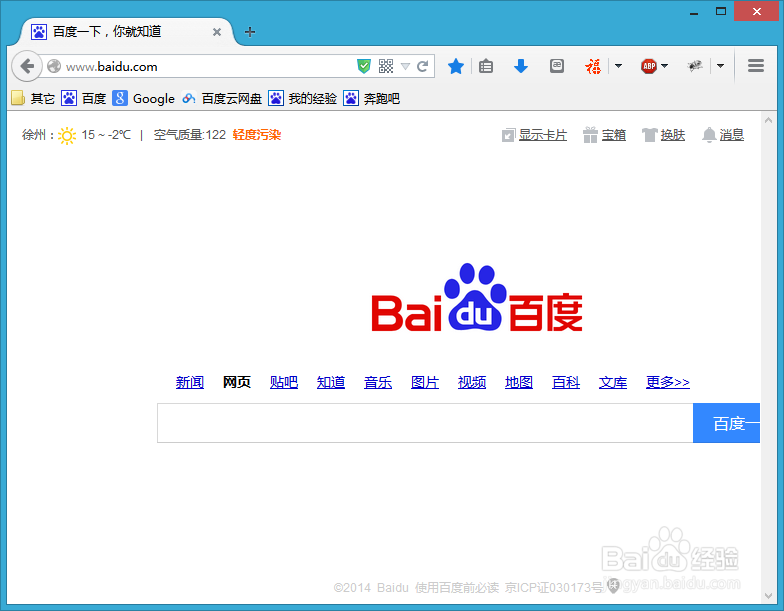The image size is (784, 611).
Task: Open the downloads arrow icon
Action: click(x=521, y=66)
